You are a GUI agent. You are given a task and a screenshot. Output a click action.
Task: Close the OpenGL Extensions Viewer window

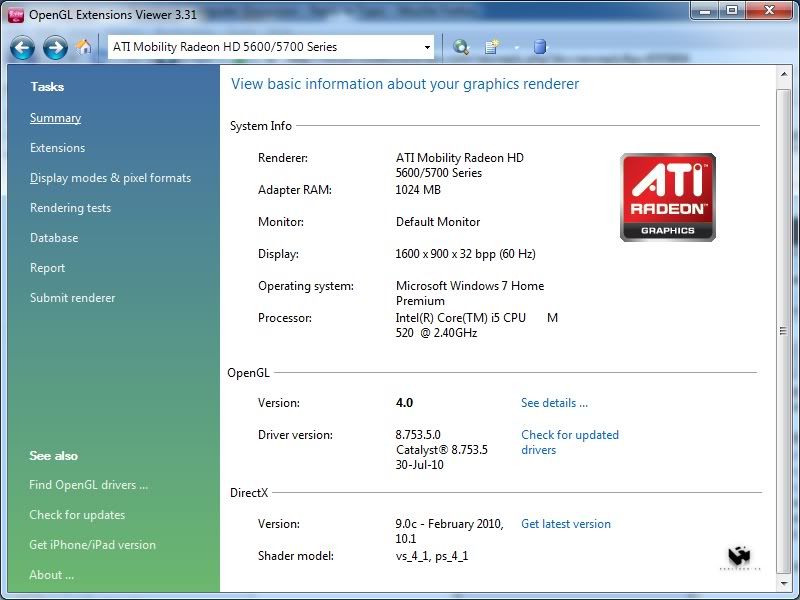coord(769,10)
